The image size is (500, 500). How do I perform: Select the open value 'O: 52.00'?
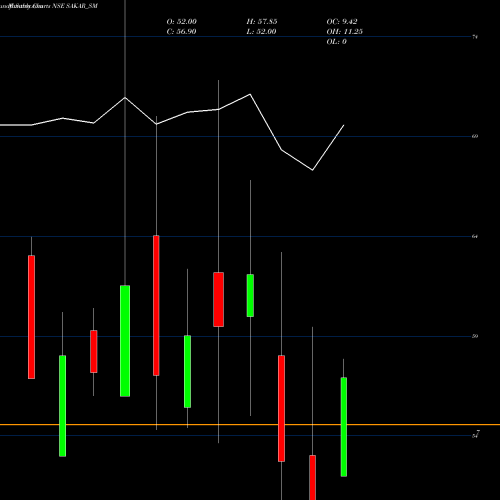(x=182, y=22)
